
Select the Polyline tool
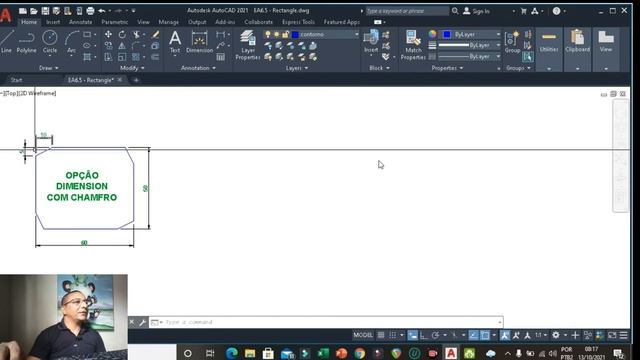[27, 42]
